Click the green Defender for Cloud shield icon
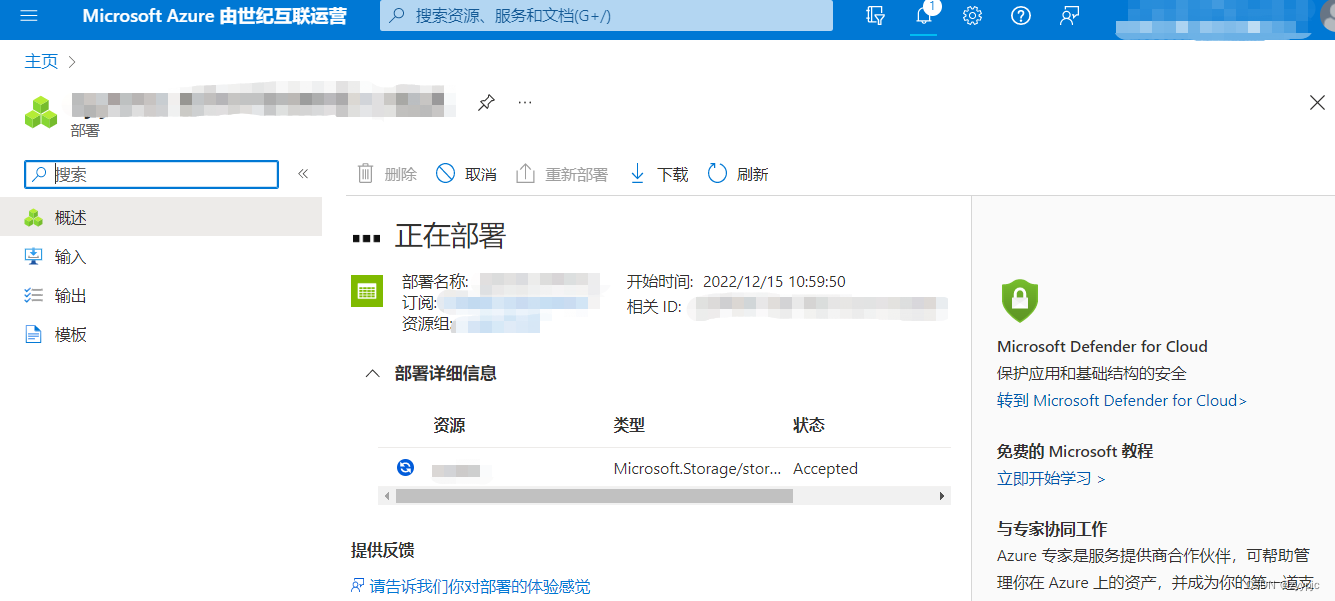 (1020, 300)
